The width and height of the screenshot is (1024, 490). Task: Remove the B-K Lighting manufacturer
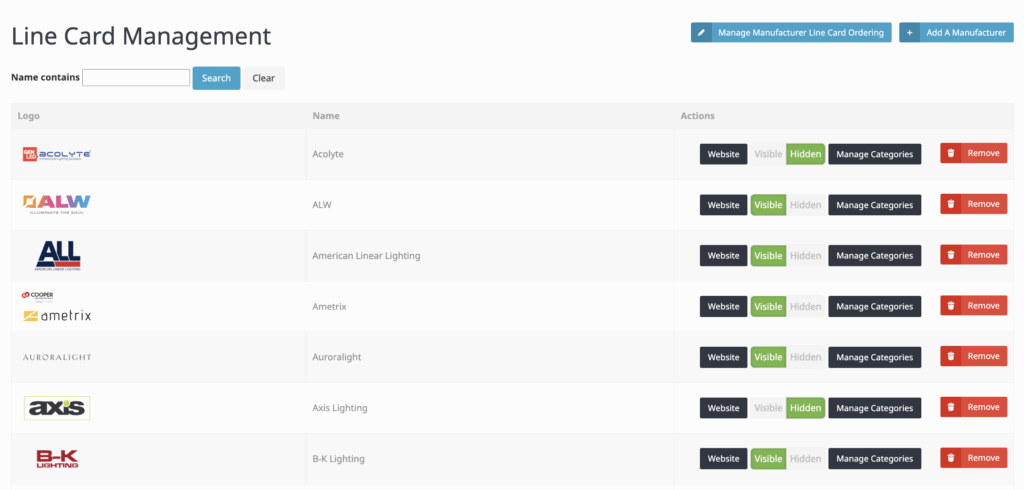(x=973, y=458)
